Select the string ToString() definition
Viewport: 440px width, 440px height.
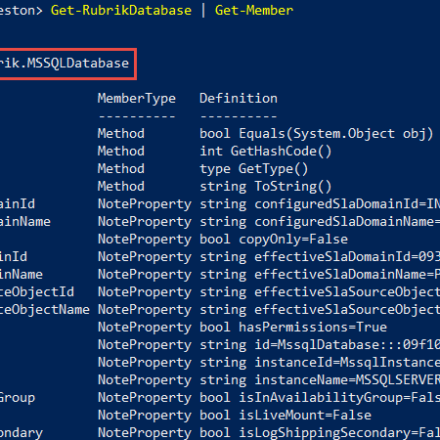266,187
